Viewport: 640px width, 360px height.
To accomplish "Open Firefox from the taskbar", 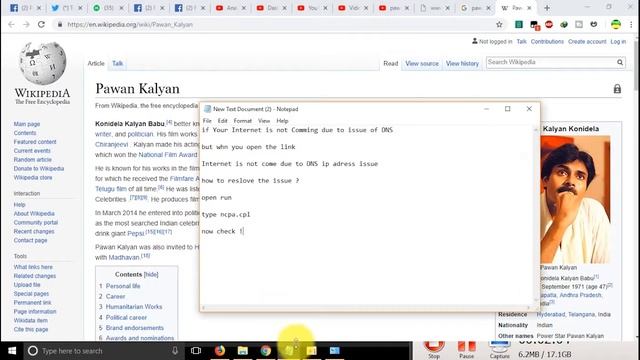I will [x=220, y=351].
